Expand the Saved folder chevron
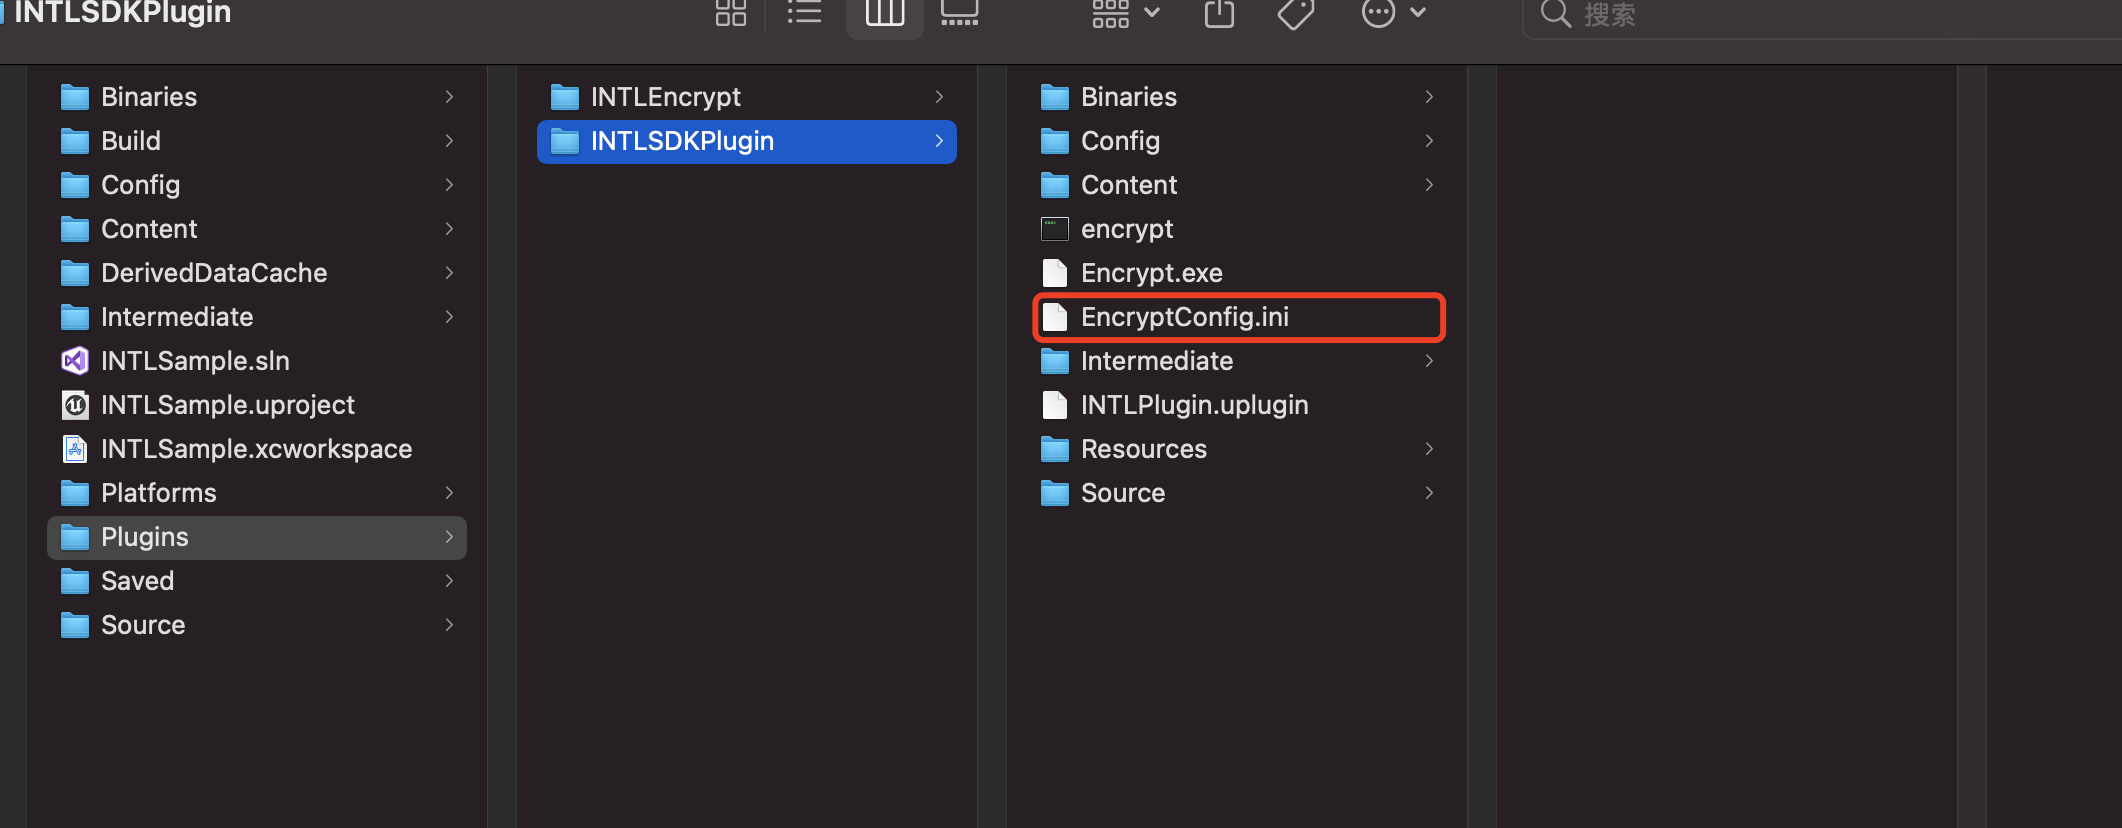The width and height of the screenshot is (2122, 828). point(449,581)
